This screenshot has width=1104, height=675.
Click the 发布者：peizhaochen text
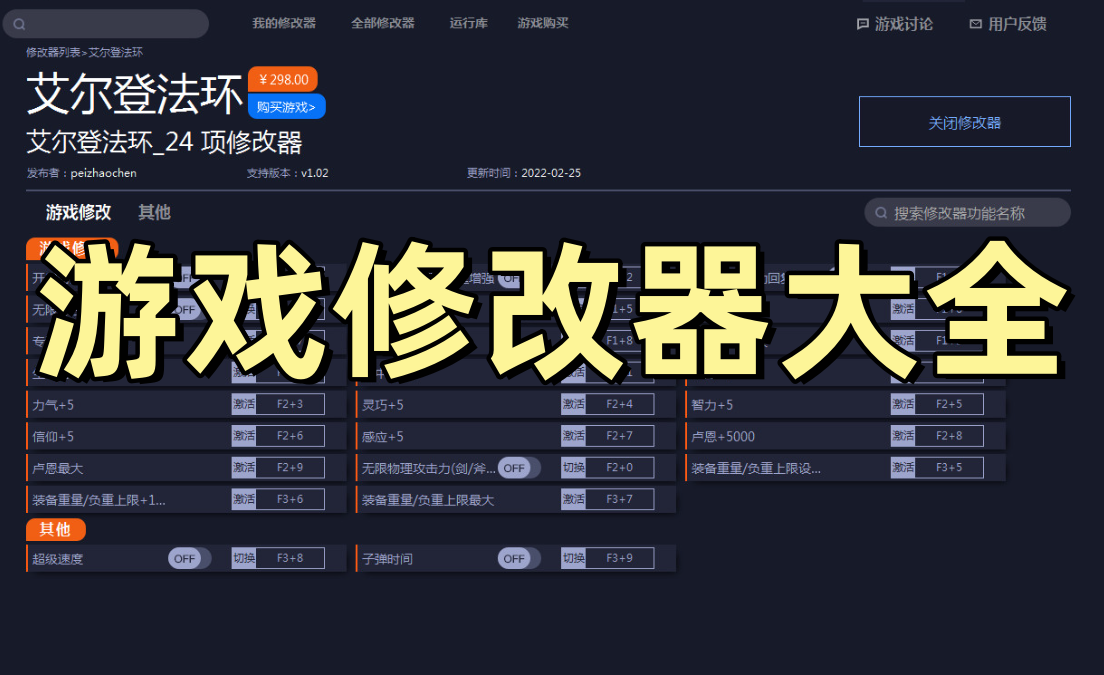point(82,173)
